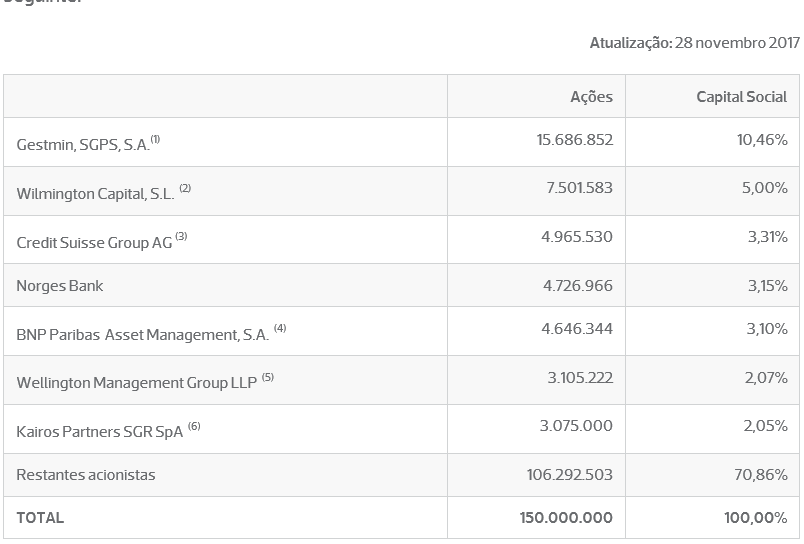Screen dimensions: 804x544
Task: Click footnote marker (1) beside Gestmin
Action: pyautogui.click(x=155, y=139)
